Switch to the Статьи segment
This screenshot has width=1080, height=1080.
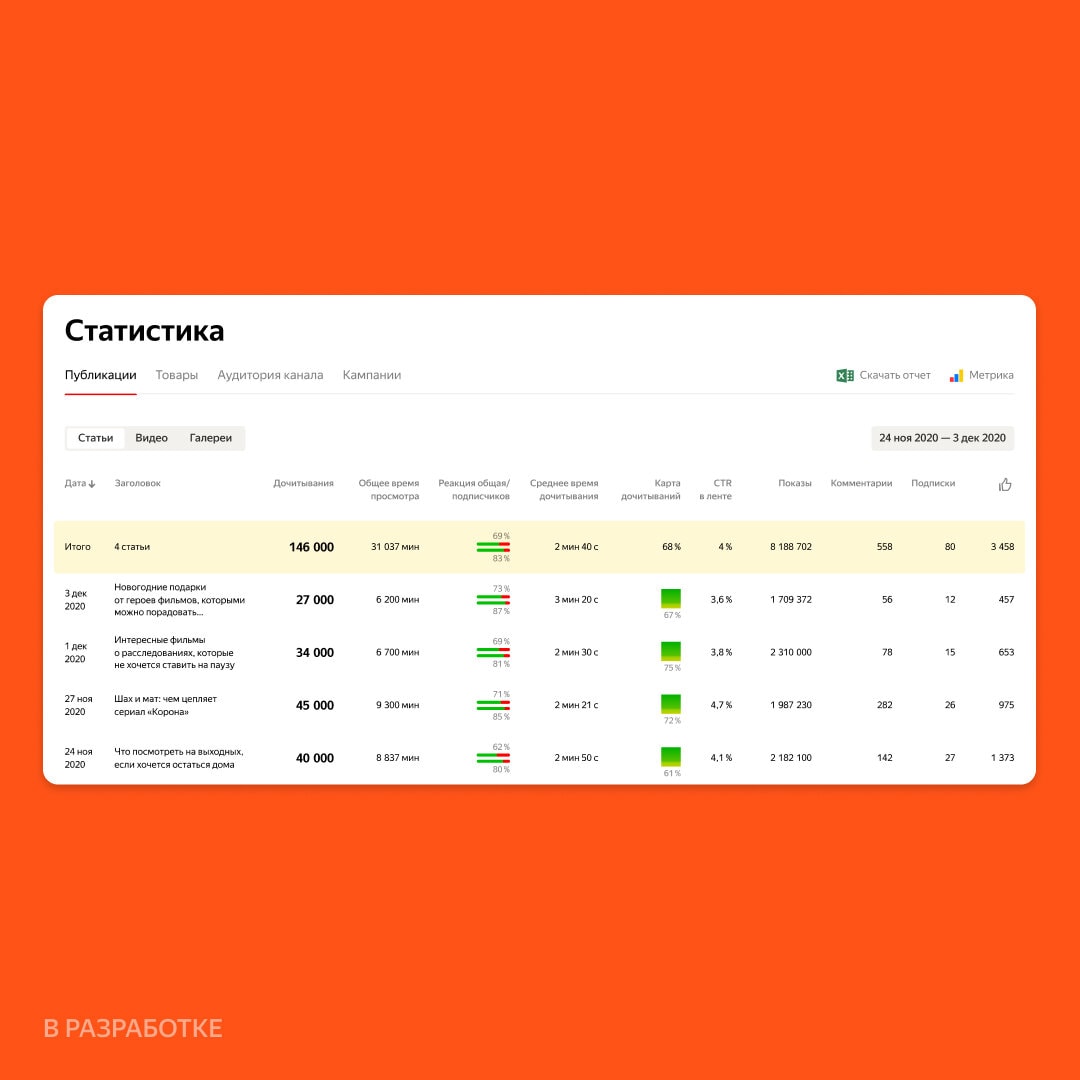click(x=96, y=438)
